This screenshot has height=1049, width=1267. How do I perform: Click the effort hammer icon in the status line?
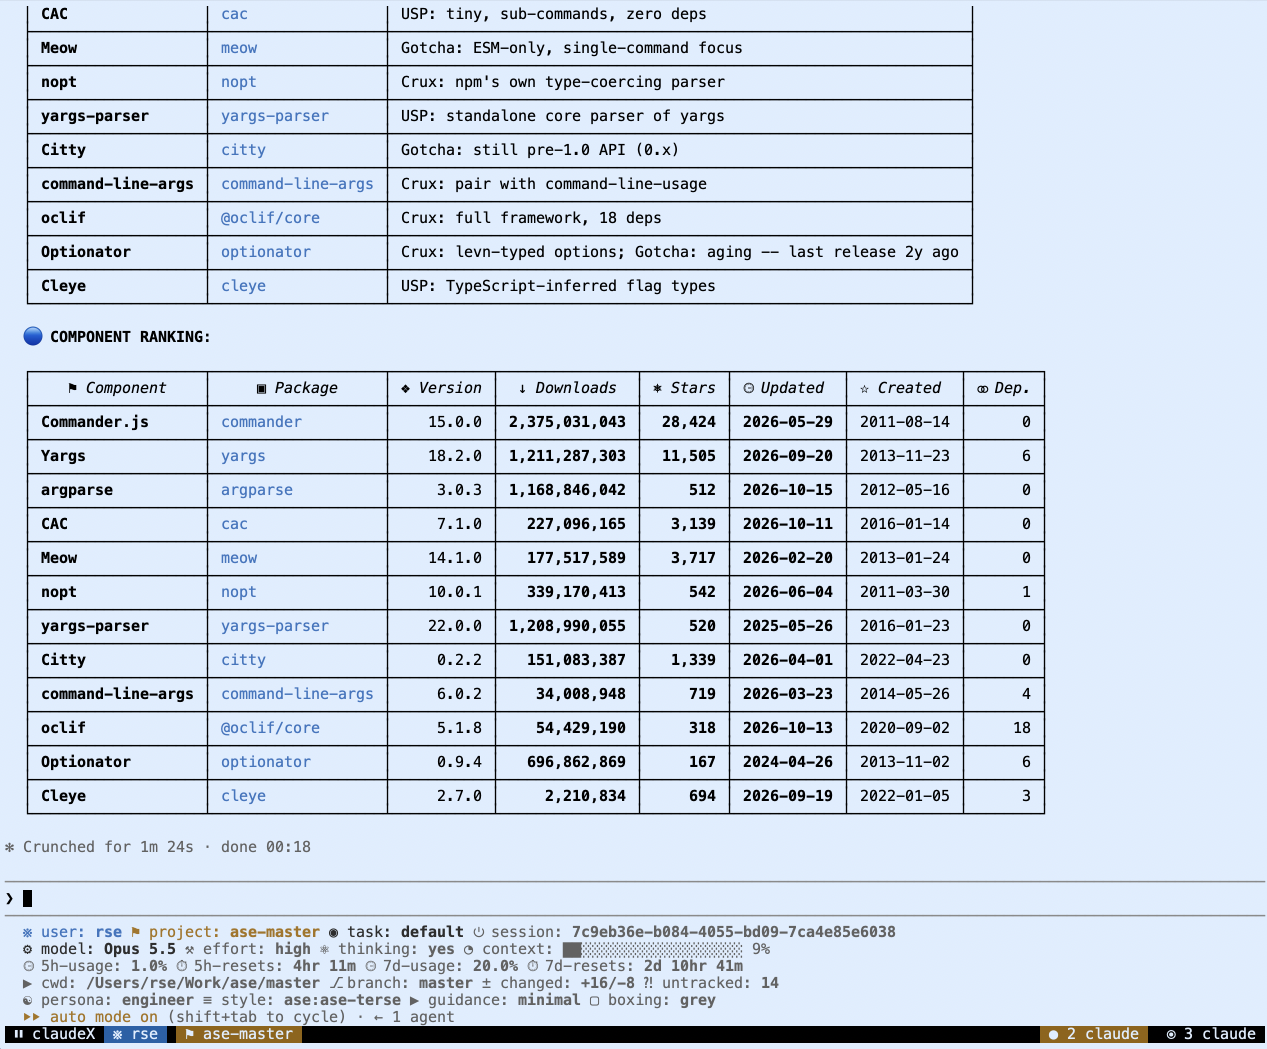coord(190,949)
